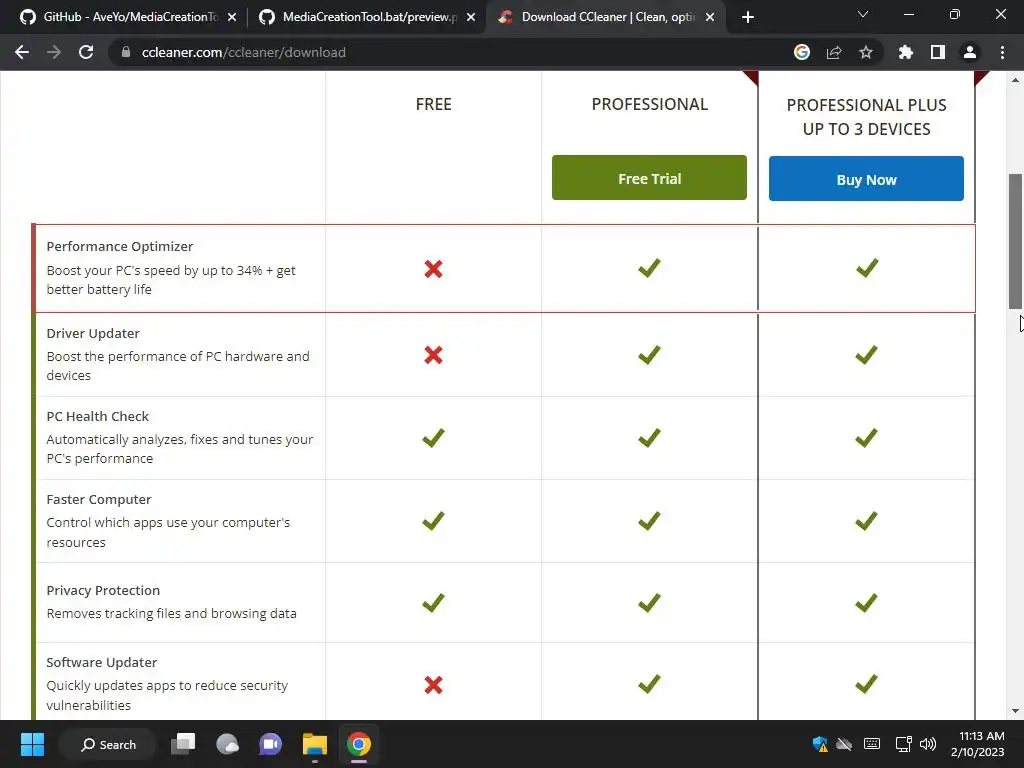Click 'Boost your PC's speed' description

point(171,280)
